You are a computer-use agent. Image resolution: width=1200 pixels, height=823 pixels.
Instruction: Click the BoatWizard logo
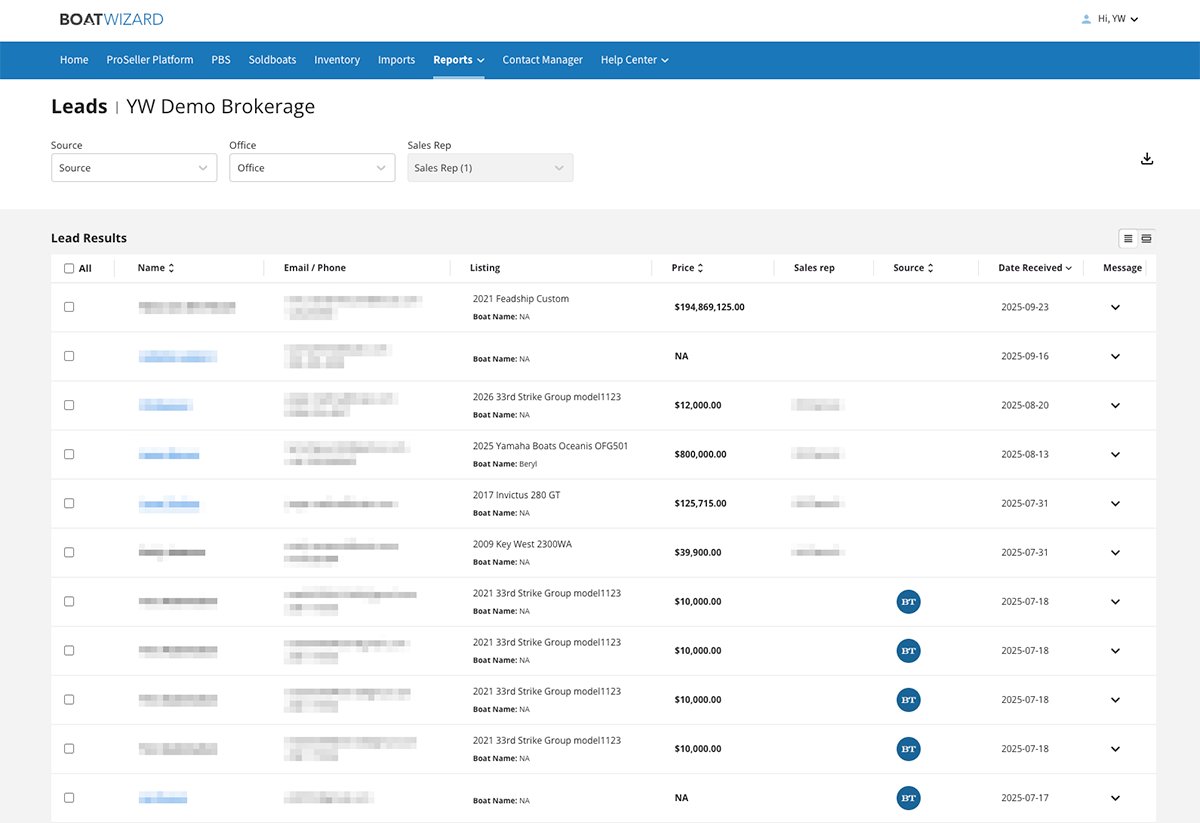pyautogui.click(x=111, y=19)
